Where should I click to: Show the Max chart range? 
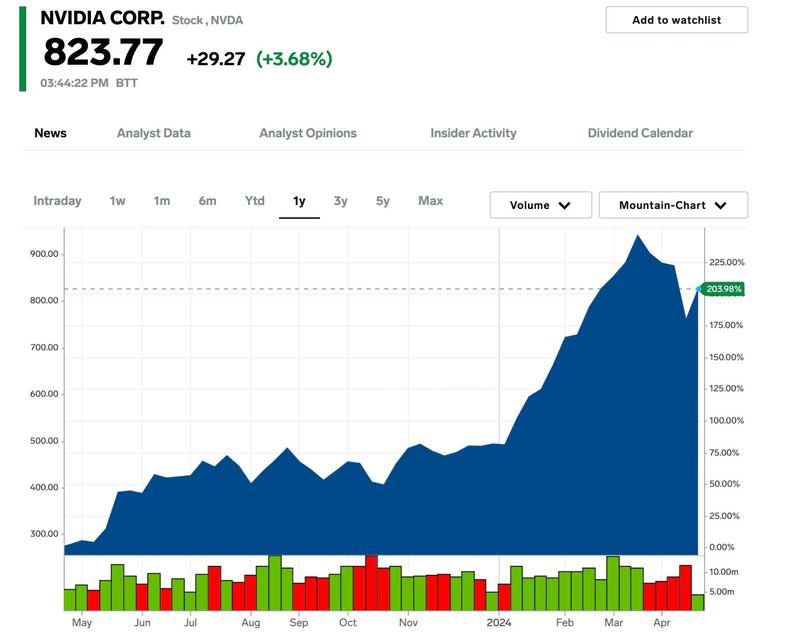(x=431, y=201)
